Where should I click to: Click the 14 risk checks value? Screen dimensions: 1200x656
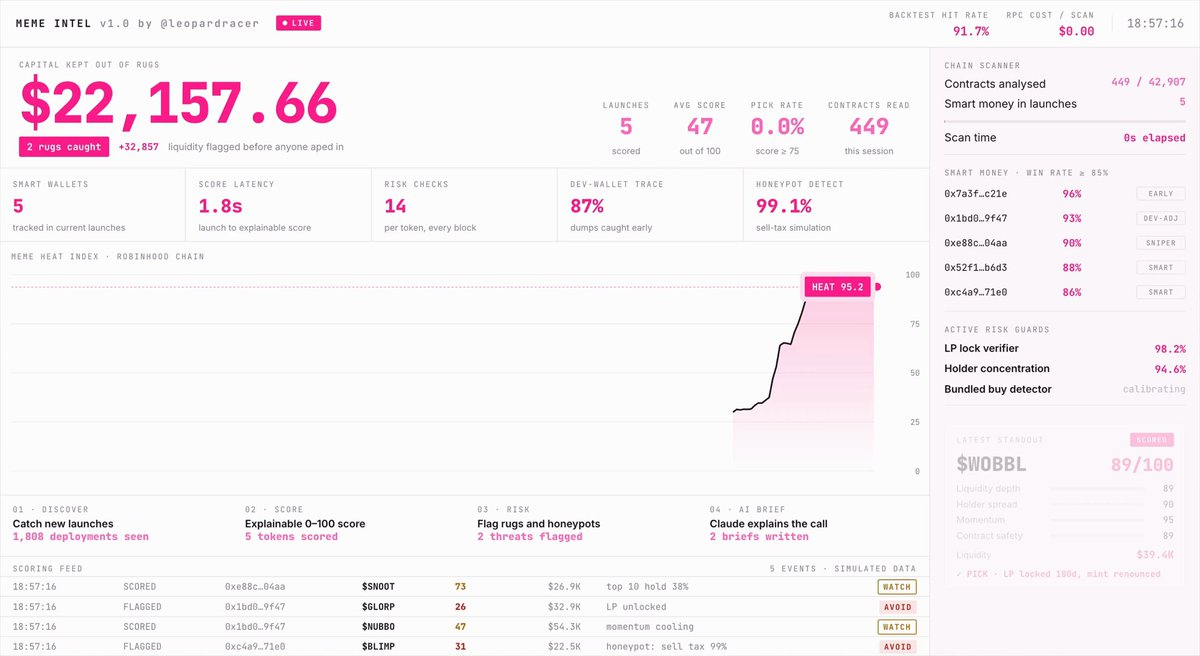[396, 206]
